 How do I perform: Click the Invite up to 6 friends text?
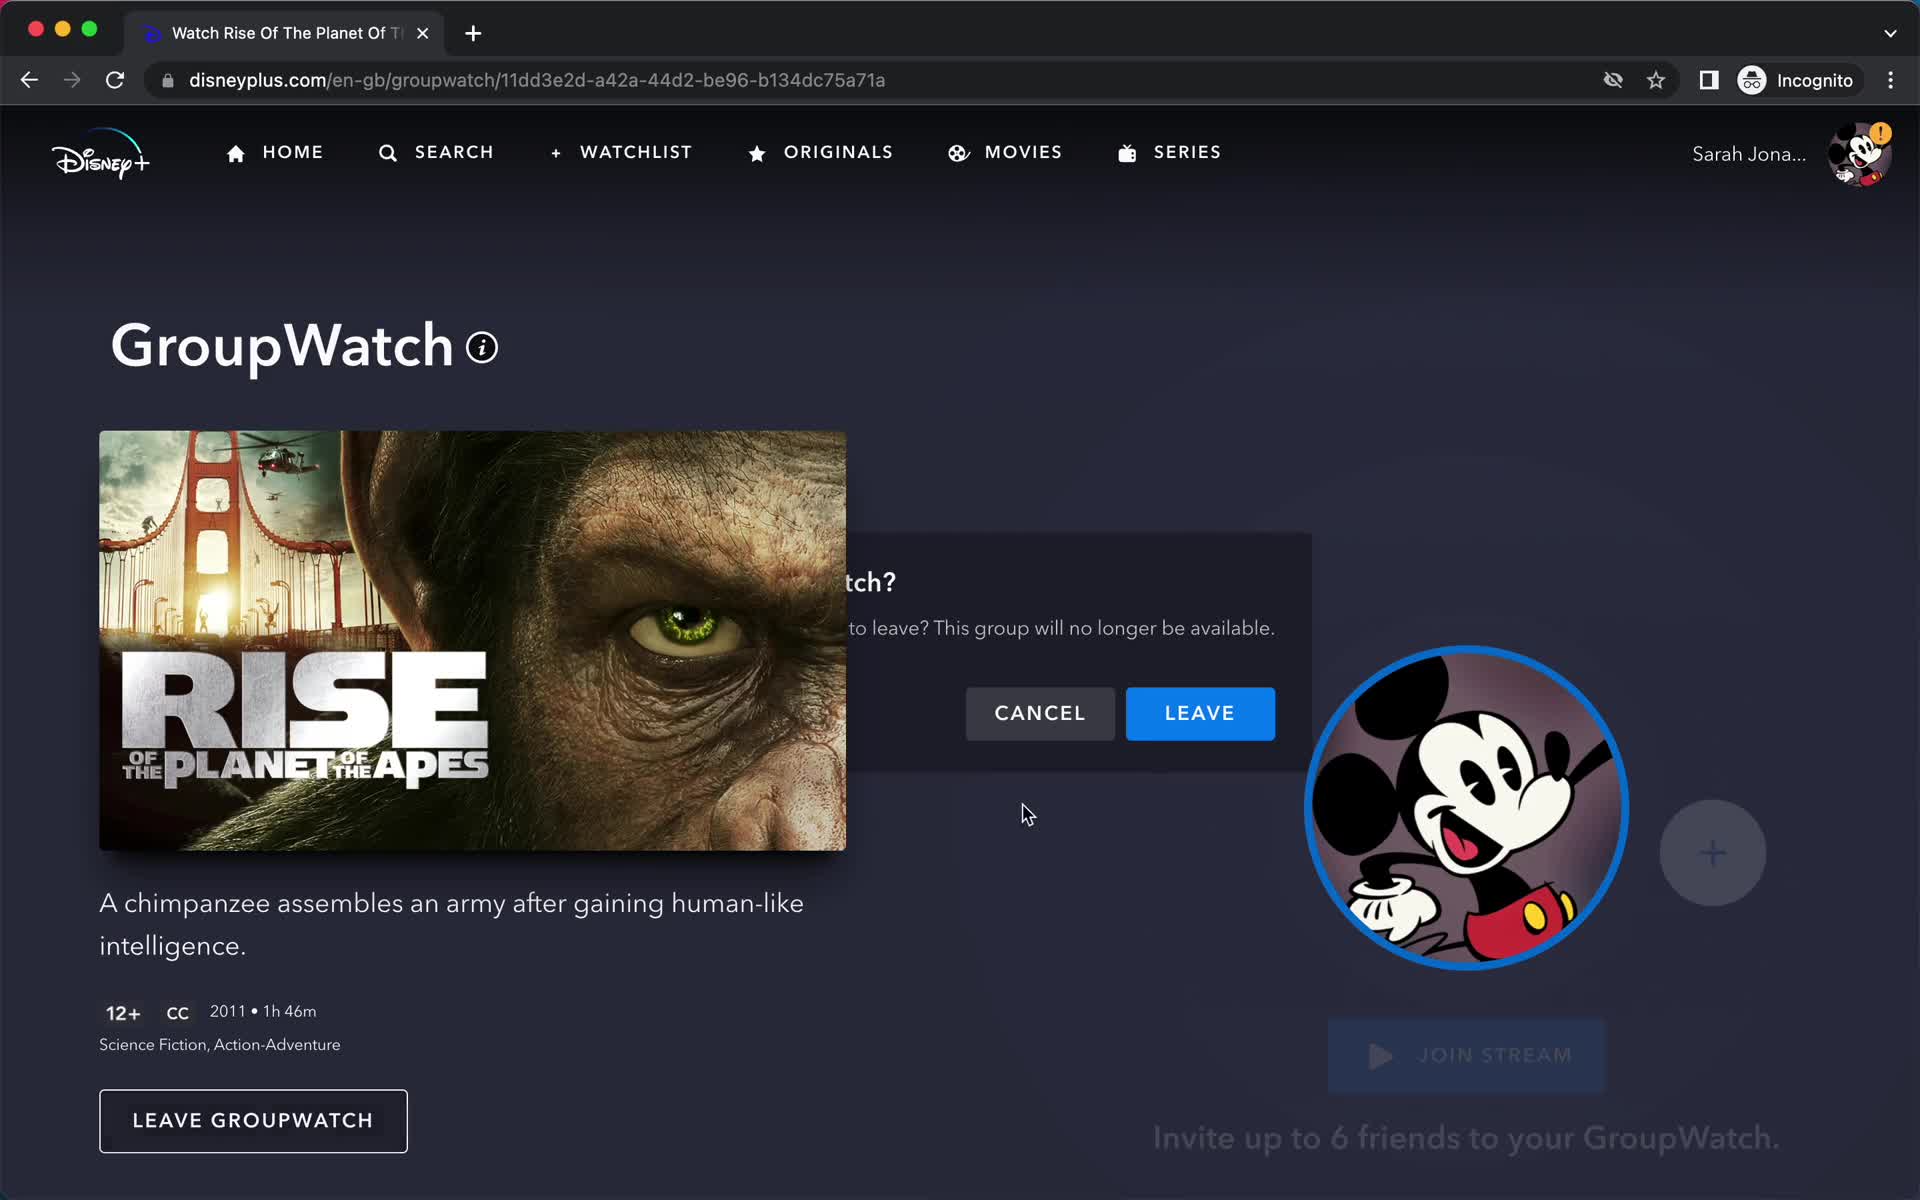[x=1466, y=1138]
